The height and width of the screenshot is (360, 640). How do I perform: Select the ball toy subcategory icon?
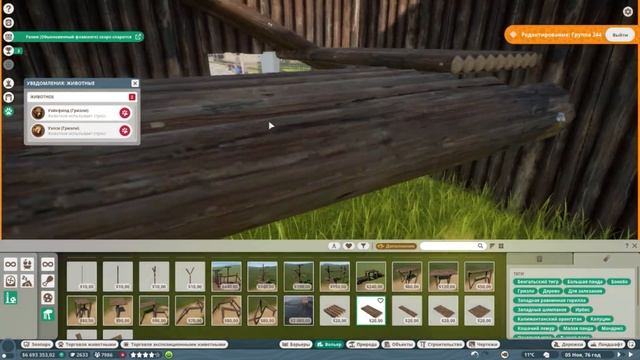pyautogui.click(x=48, y=298)
